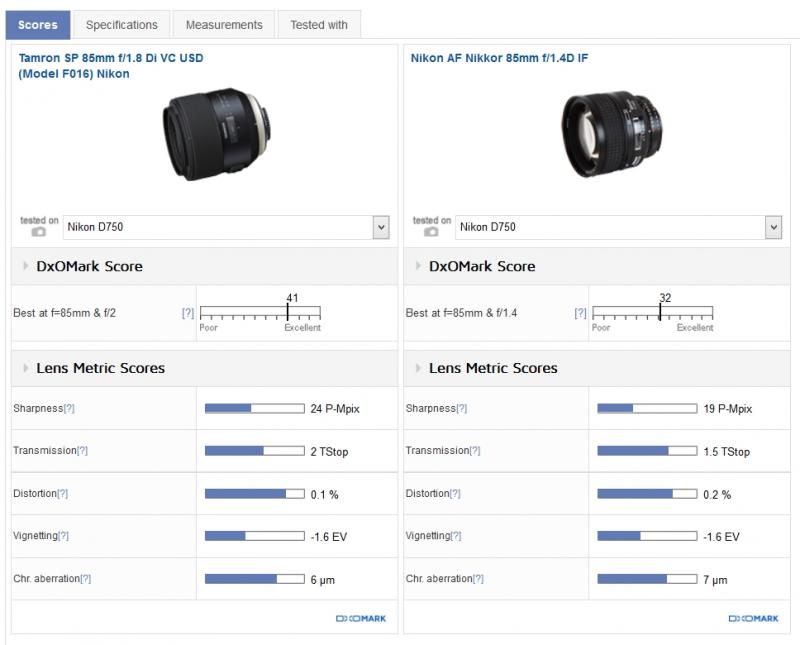Click the Nikkor sharpness bar at 19 P-Mpix
This screenshot has width=800, height=645.
(647, 408)
